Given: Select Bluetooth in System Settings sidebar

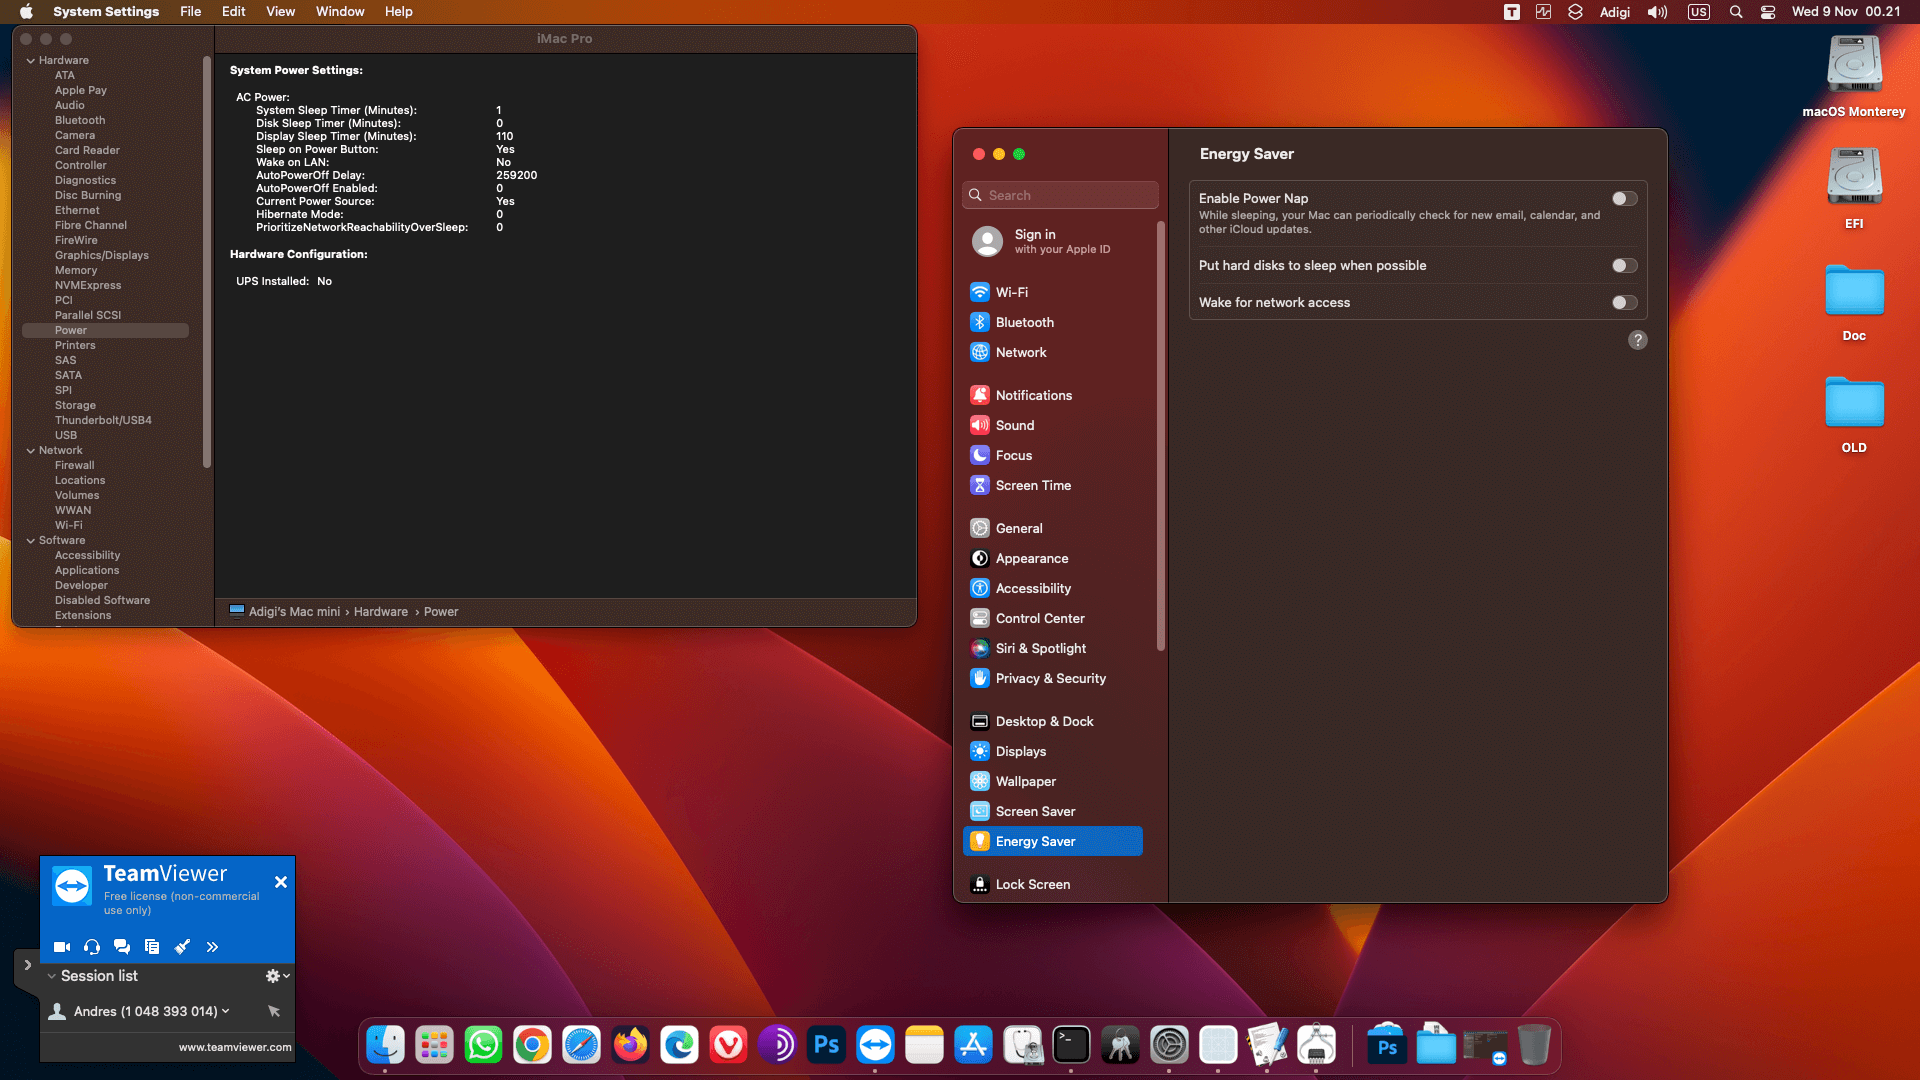Looking at the screenshot, I should 1024,322.
